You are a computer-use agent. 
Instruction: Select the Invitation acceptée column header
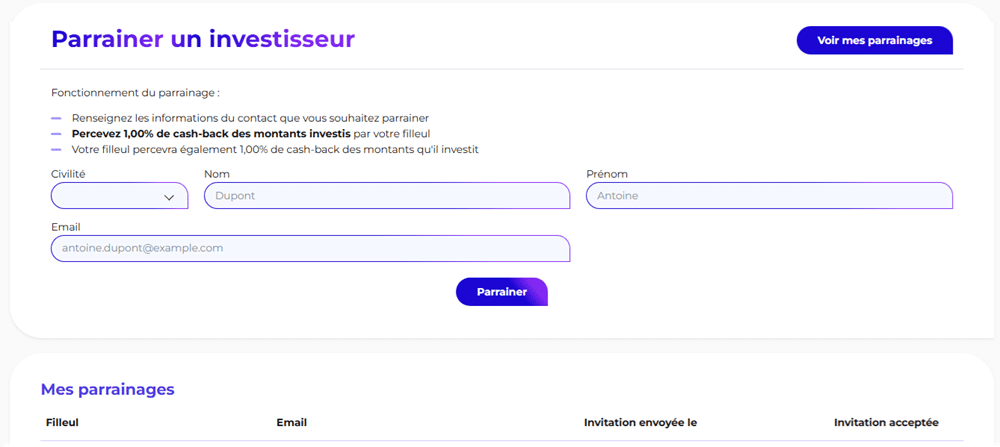pyautogui.click(x=886, y=423)
